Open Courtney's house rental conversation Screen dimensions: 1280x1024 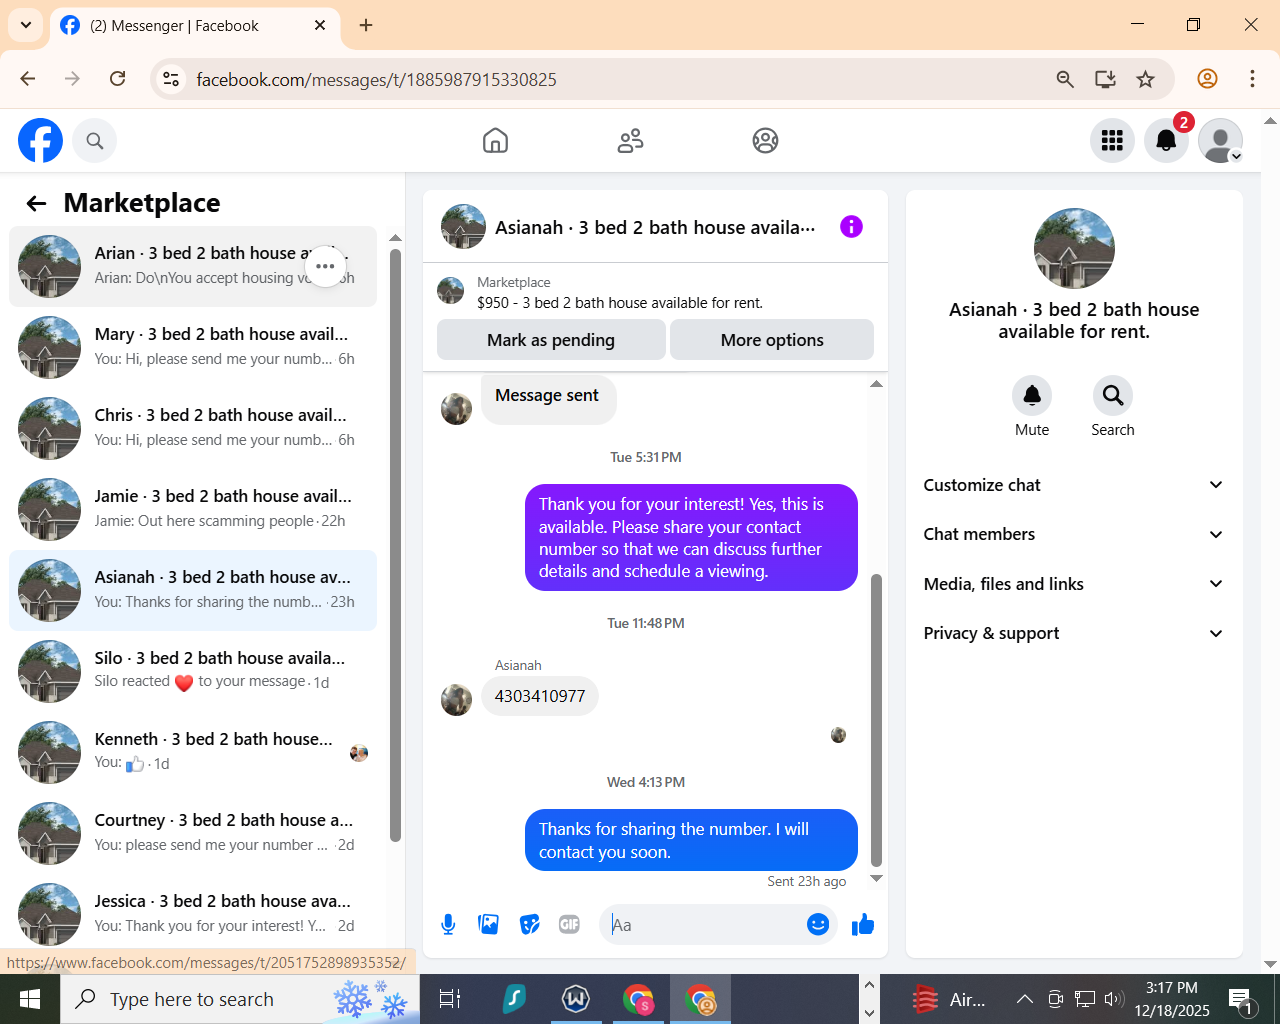[193, 833]
